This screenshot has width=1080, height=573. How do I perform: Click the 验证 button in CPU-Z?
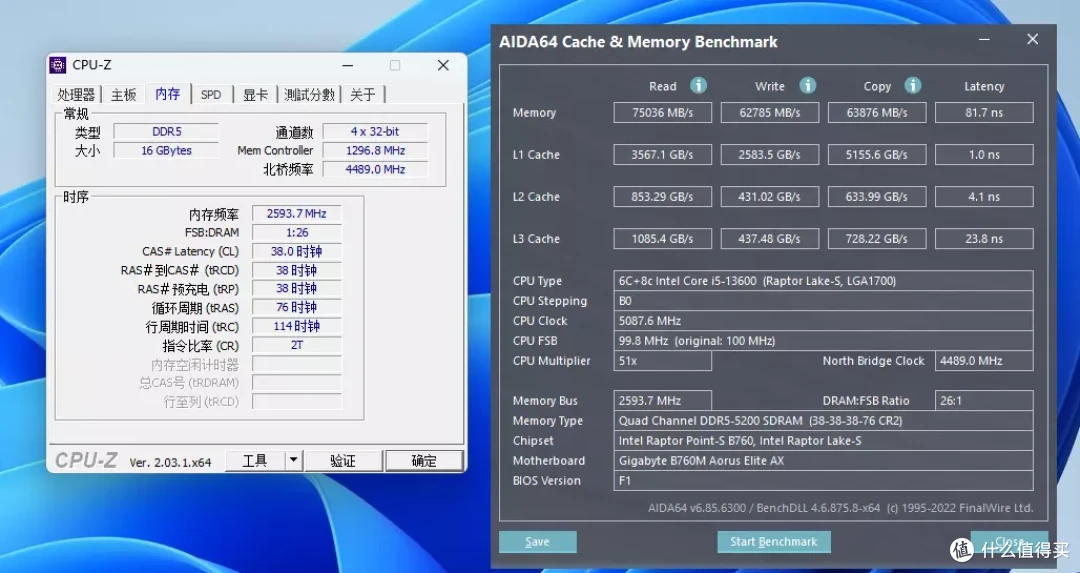(343, 460)
